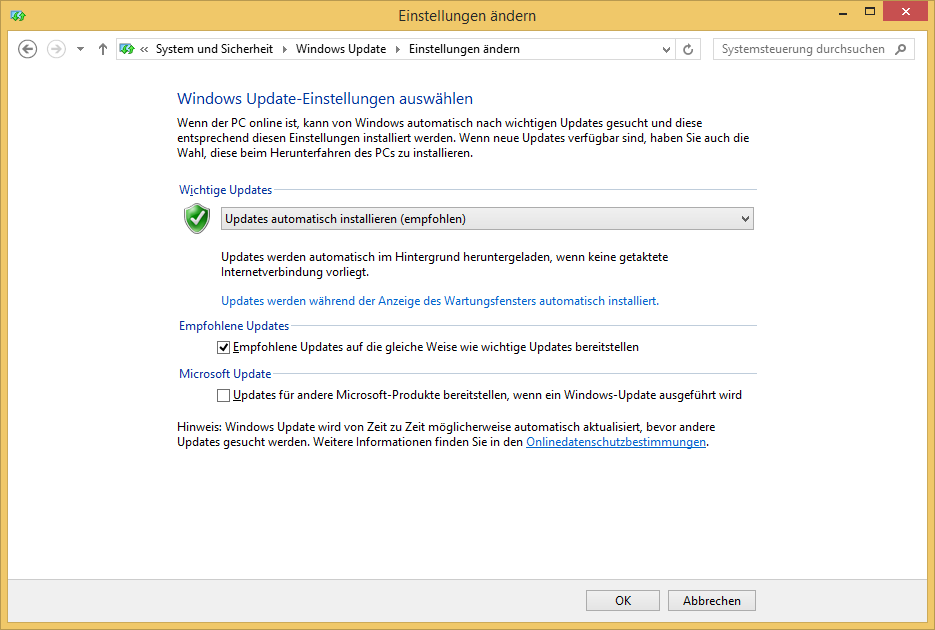Close the Einstellungen ändern window

point(906,12)
